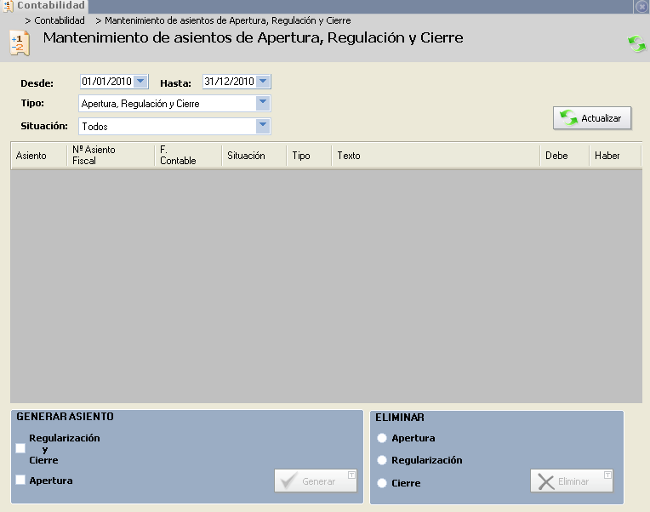Check the Apertura checkbox under Generar Asiento
The image size is (650, 512).
[20, 480]
